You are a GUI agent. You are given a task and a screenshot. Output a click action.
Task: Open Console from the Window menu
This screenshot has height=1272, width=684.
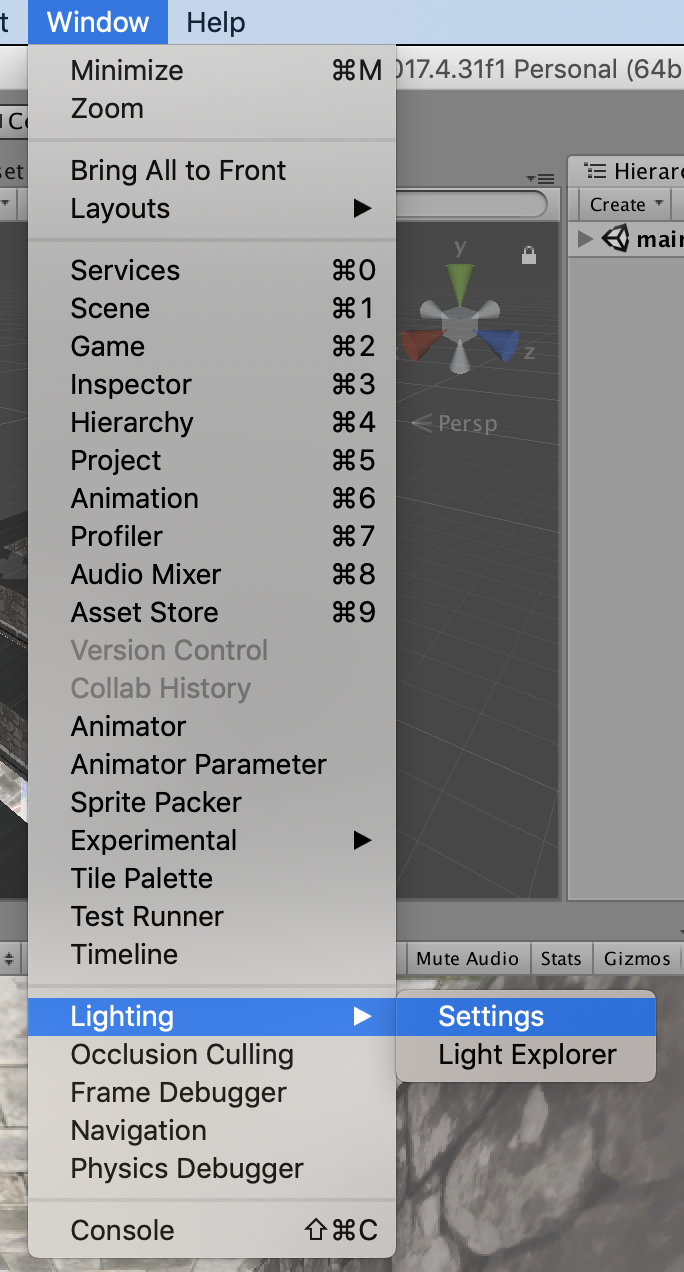coord(123,1231)
